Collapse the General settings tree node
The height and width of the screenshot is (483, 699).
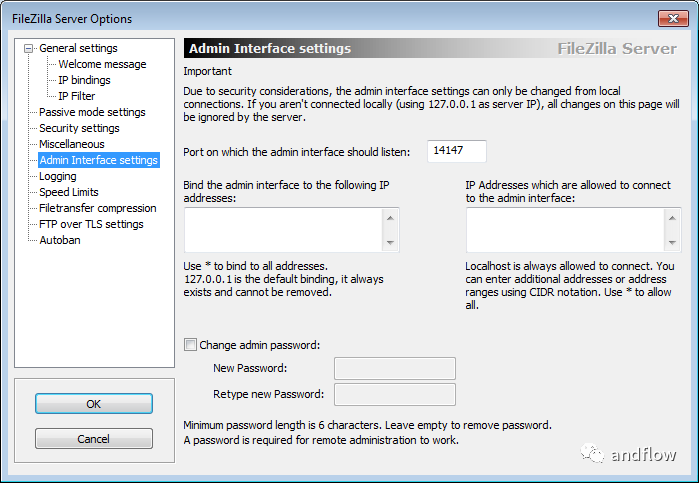click(x=29, y=48)
